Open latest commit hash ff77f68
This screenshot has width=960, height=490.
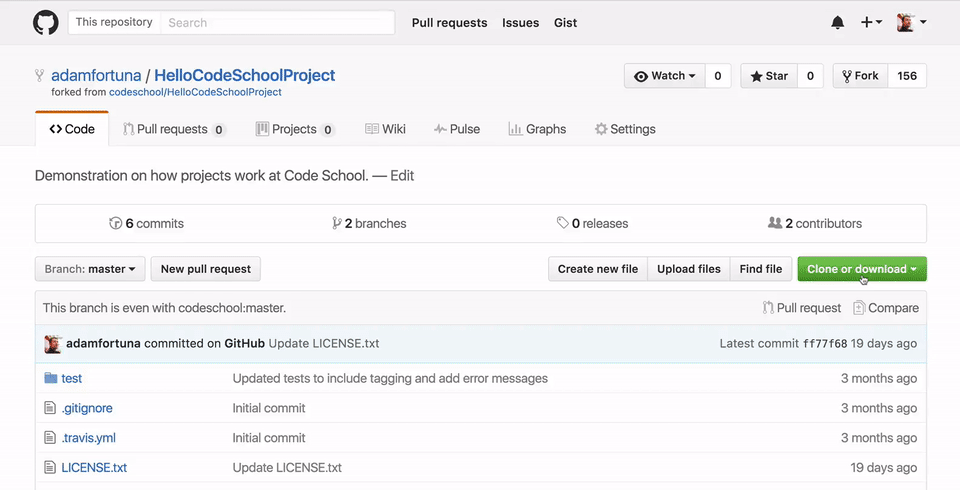[x=825, y=344]
